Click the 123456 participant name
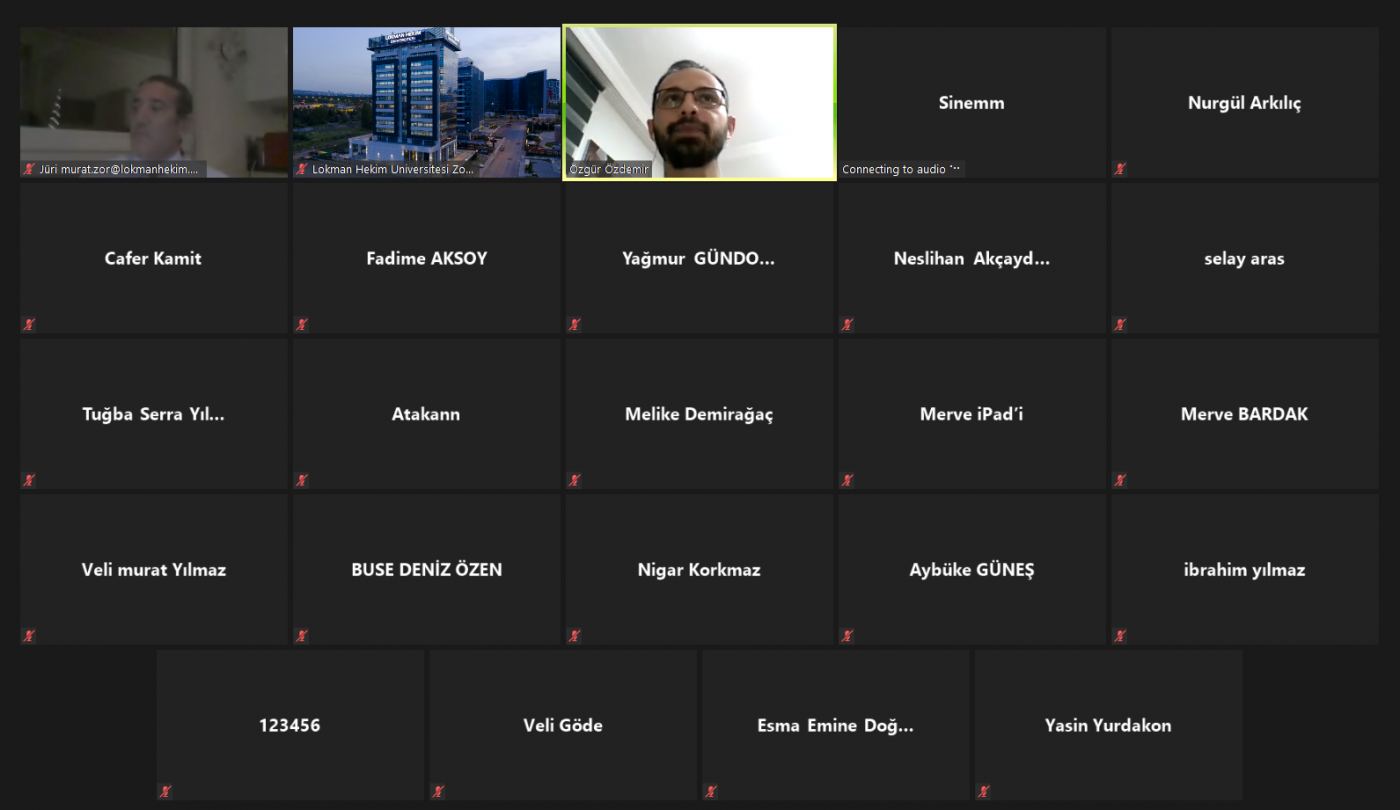Viewport: 1400px width, 810px height. point(290,726)
